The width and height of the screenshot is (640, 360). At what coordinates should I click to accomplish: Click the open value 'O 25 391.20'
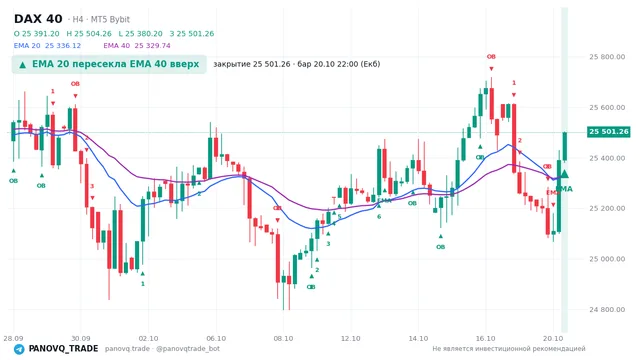pyautogui.click(x=36, y=33)
